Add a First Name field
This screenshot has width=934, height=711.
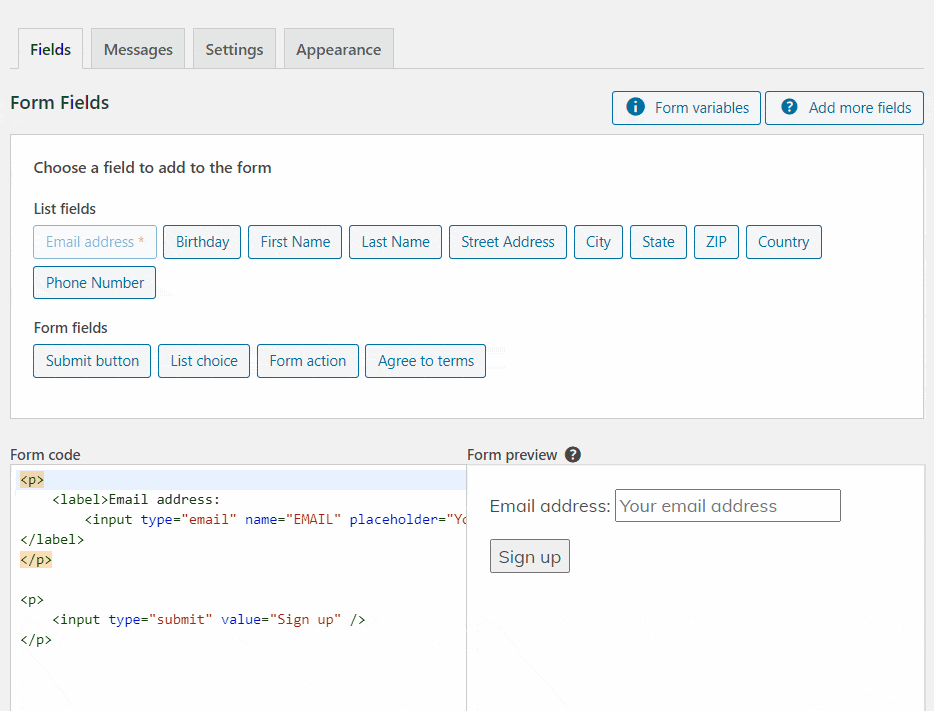(294, 241)
